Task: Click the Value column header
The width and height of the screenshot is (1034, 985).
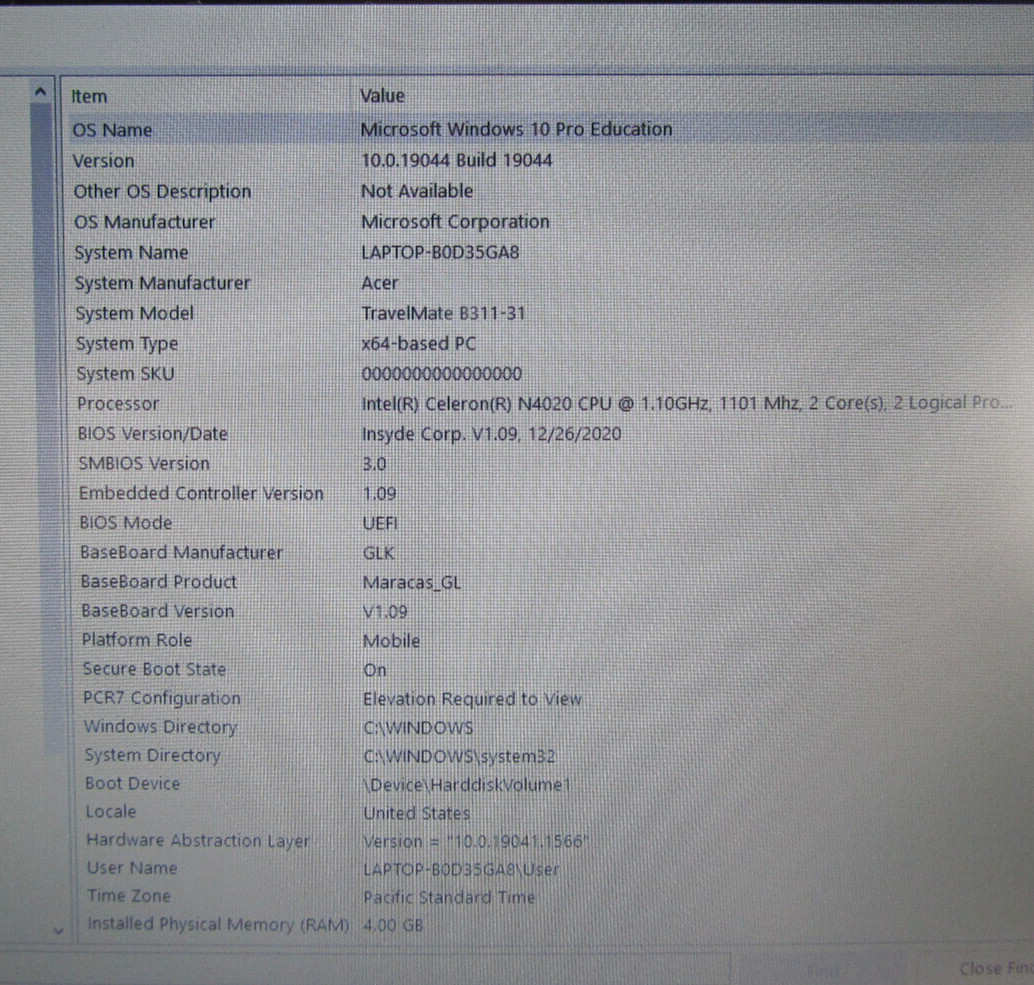Action: pyautogui.click(x=382, y=96)
